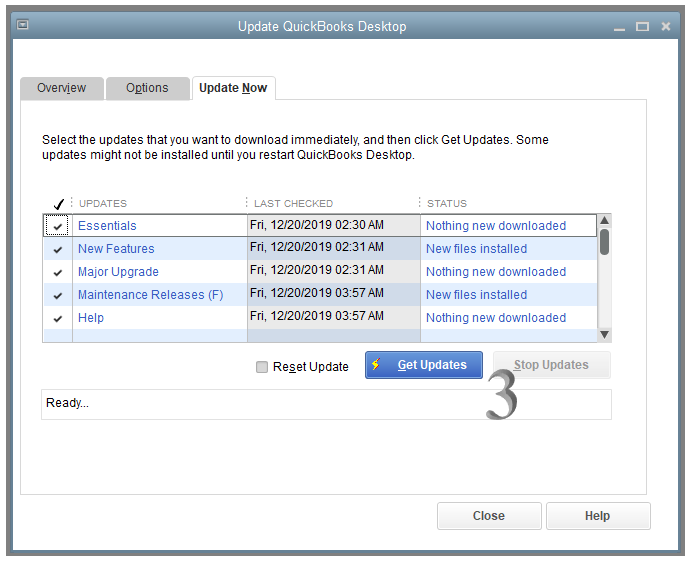Viewport: 690px width, 562px height.
Task: Click the LAST CHECKED column header
Action: 294,203
